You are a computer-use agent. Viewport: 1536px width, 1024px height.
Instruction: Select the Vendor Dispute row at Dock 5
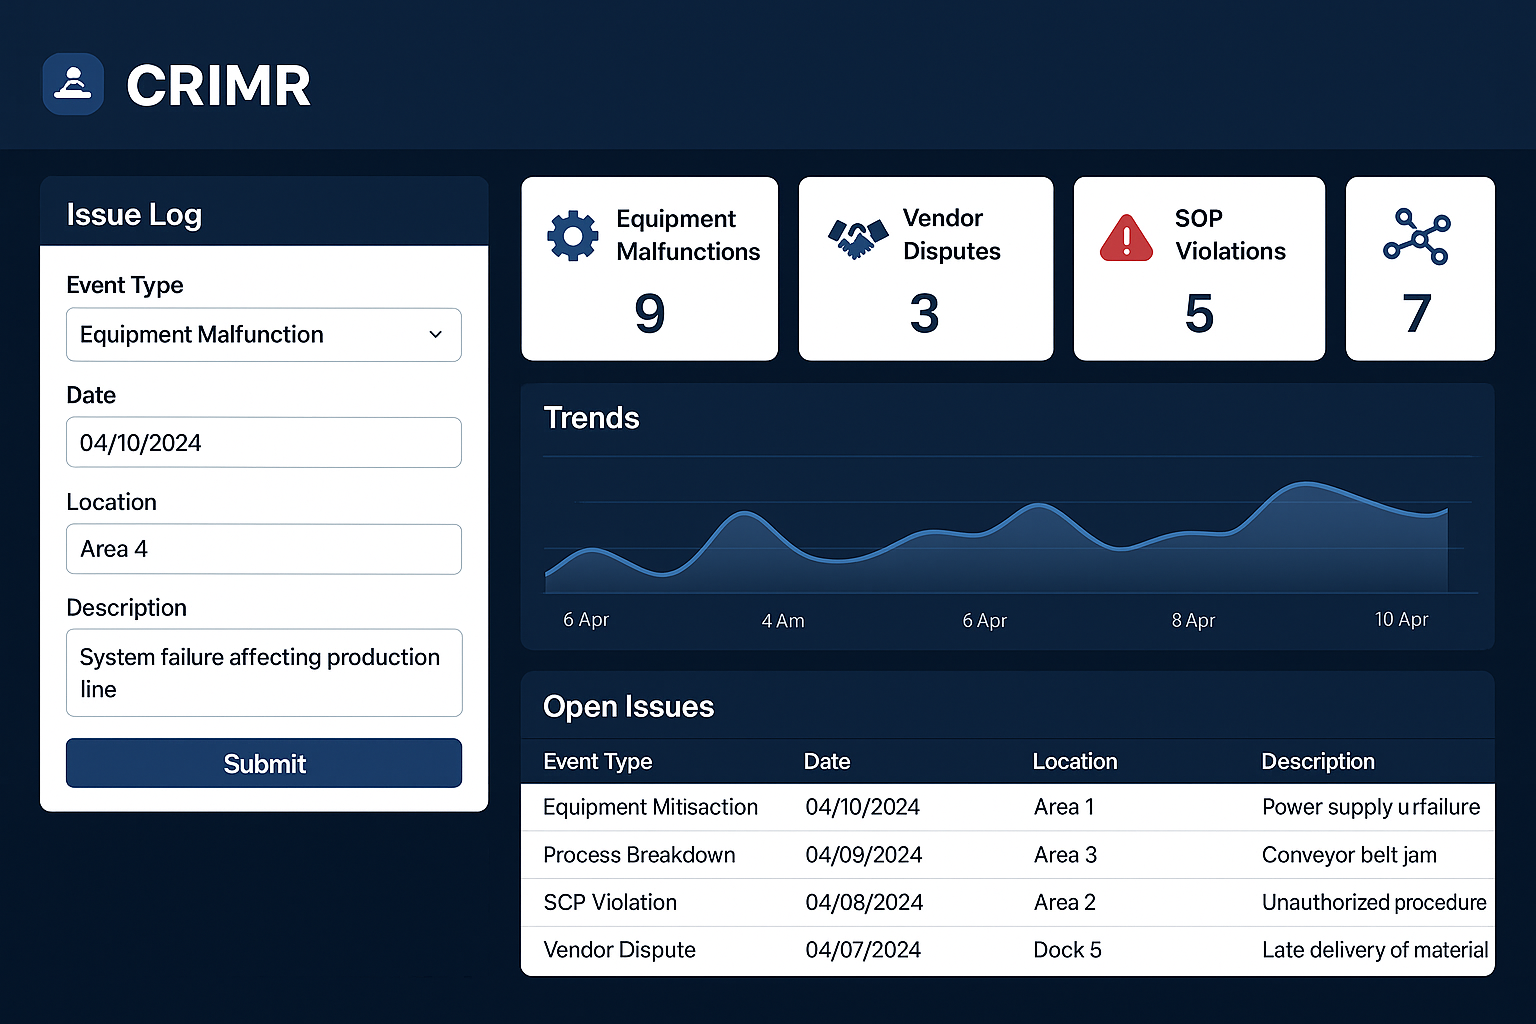1008,950
